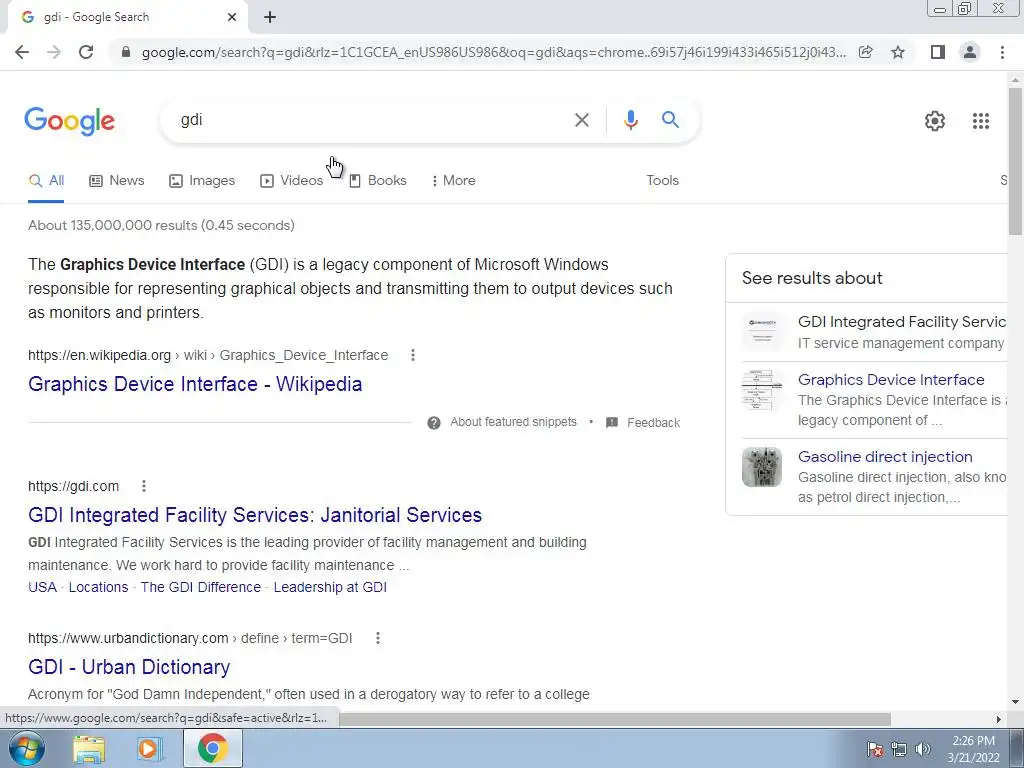The image size is (1024, 768).
Task: Switch to the Videos tab
Action: point(291,181)
